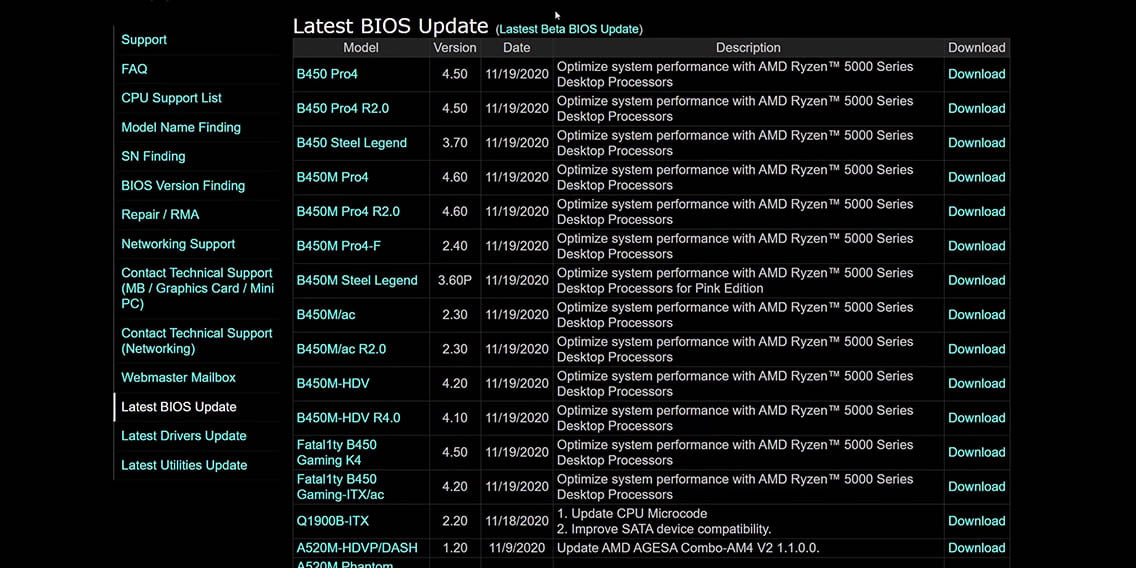Download BIOS for B450M-HDV R4.0
This screenshot has height=568, width=1136.
(977, 418)
